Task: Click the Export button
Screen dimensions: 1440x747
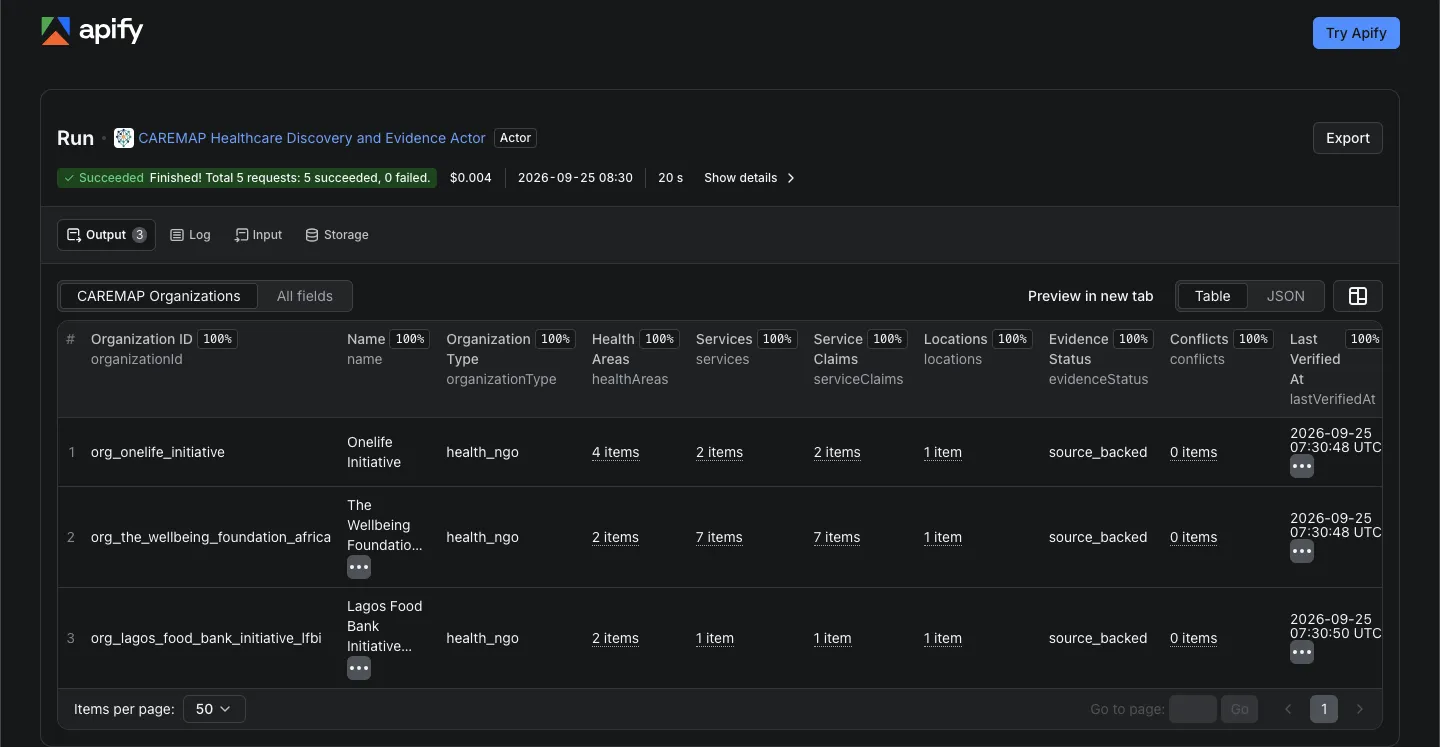Action: [x=1348, y=138]
